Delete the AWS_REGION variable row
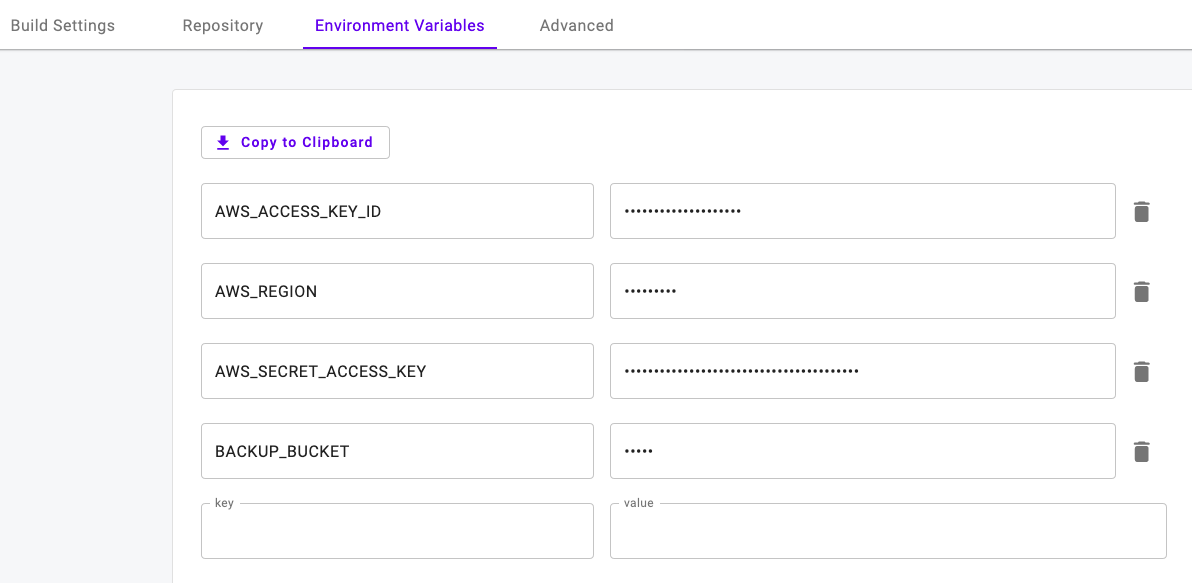The image size is (1192, 583). (x=1141, y=292)
